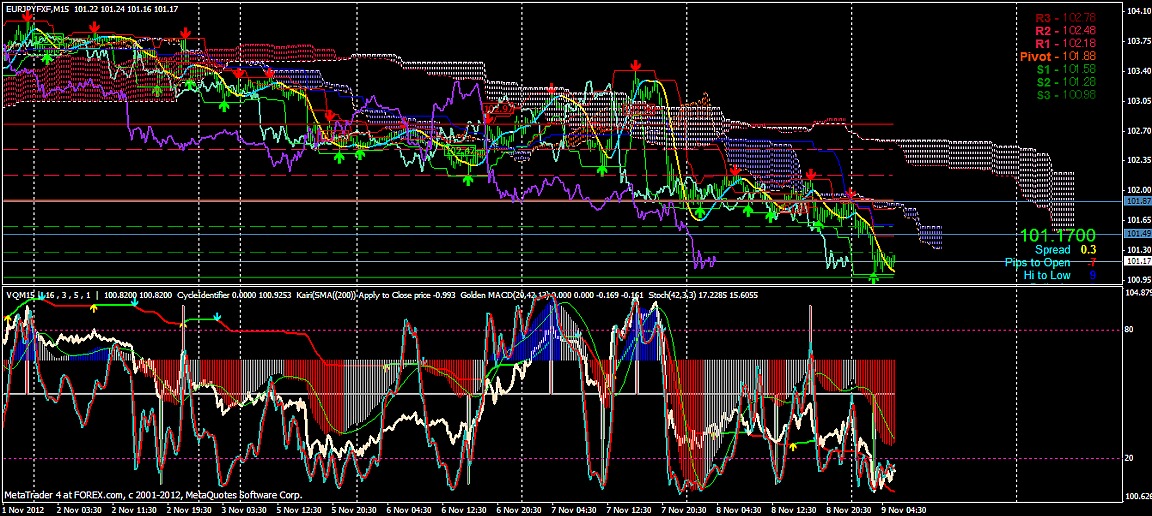Viewport: 1152px width, 516px height.
Task: Click the first red sell arrow at chart start
Action: [27, 19]
